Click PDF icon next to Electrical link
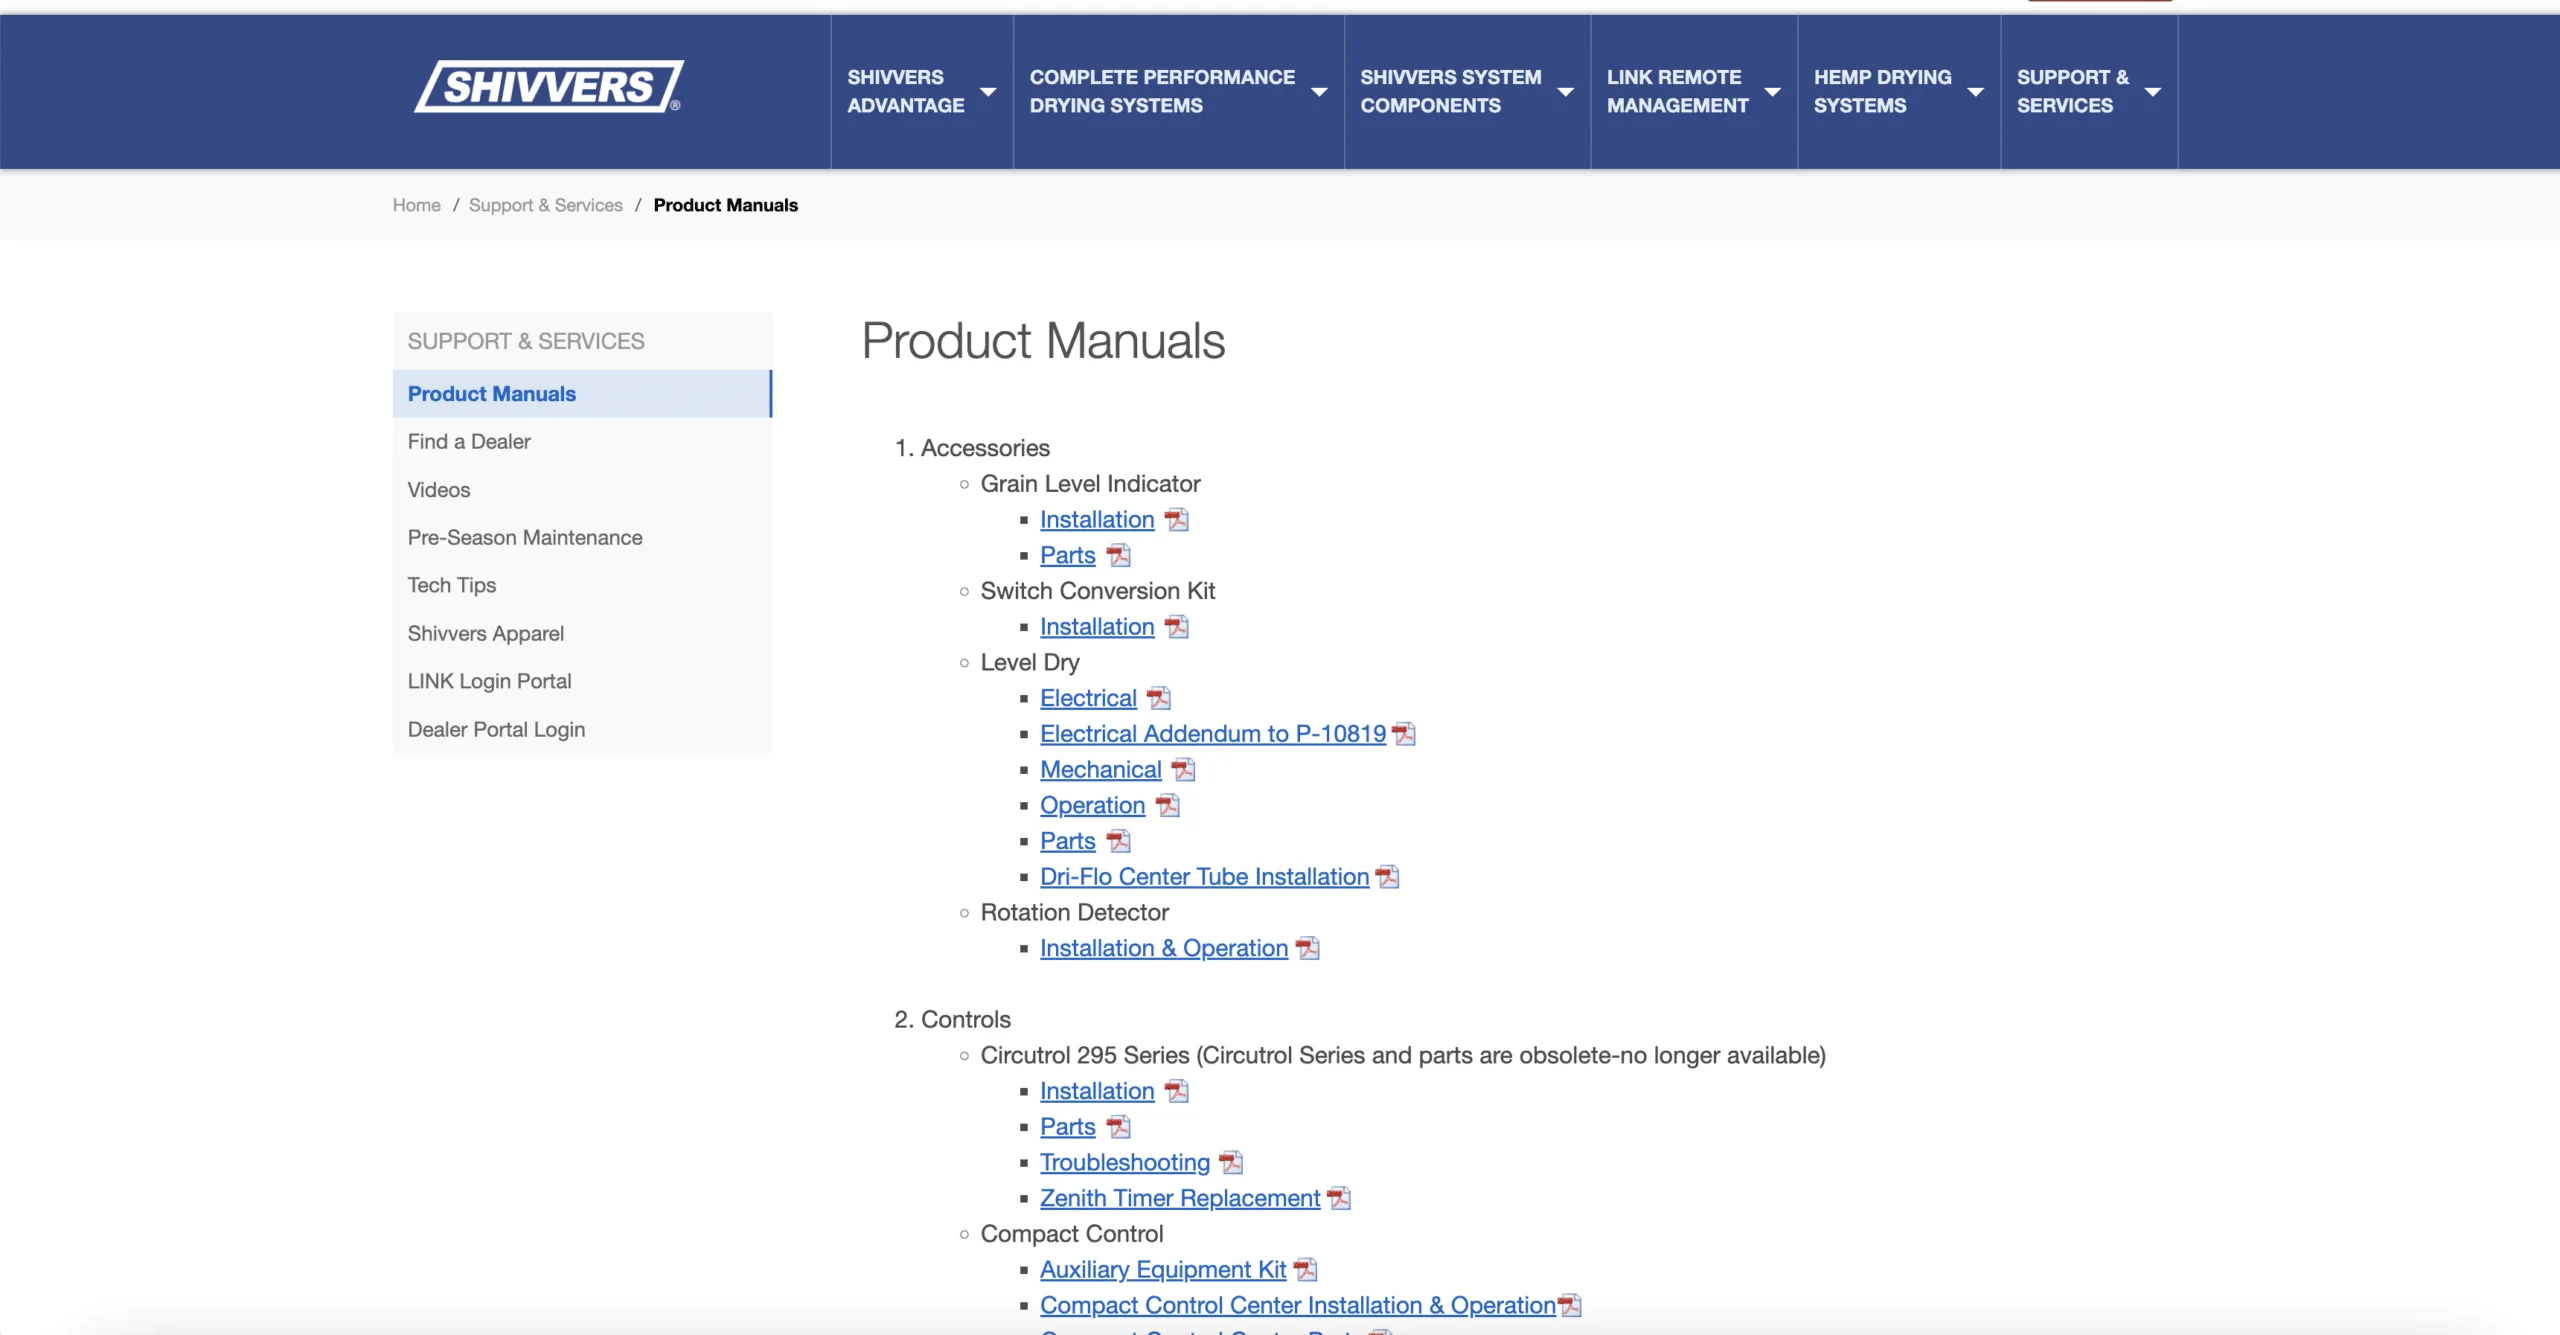This screenshot has width=2560, height=1335. pyautogui.click(x=1159, y=698)
